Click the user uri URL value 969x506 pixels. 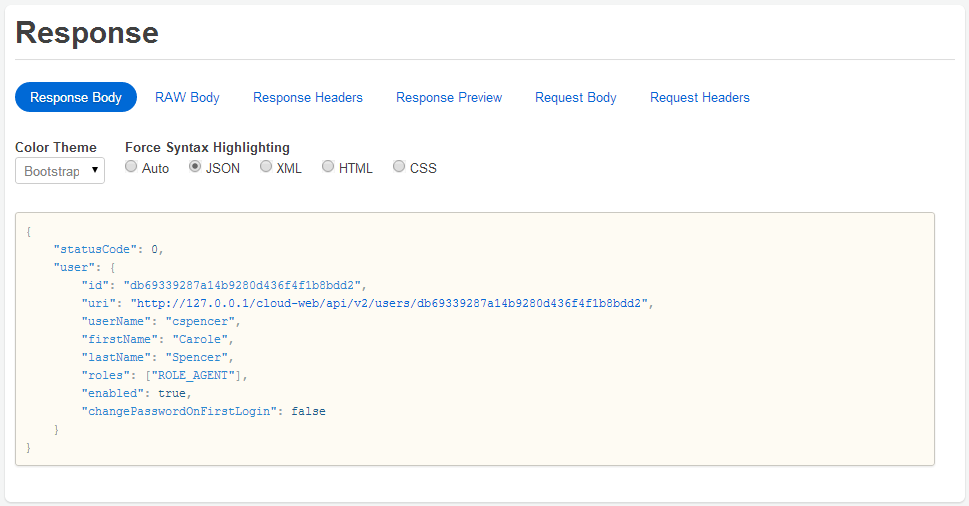(x=391, y=303)
